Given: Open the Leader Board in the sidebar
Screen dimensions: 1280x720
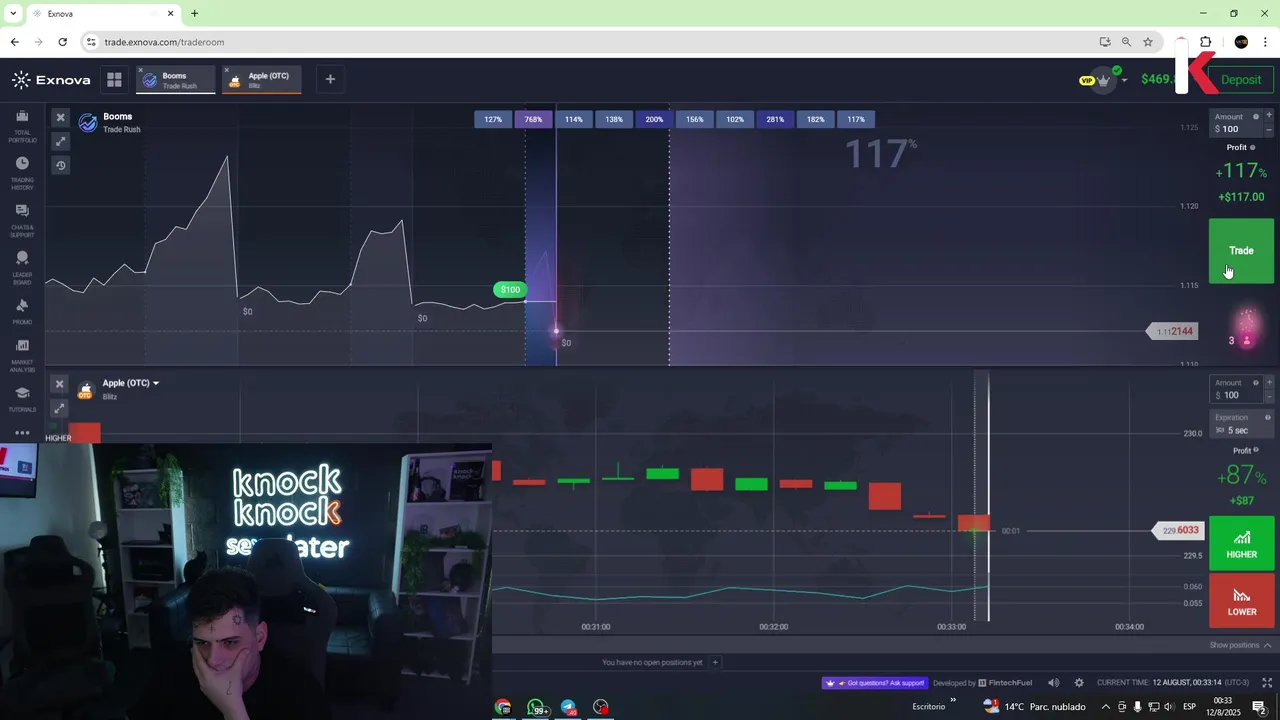Looking at the screenshot, I should (22, 268).
